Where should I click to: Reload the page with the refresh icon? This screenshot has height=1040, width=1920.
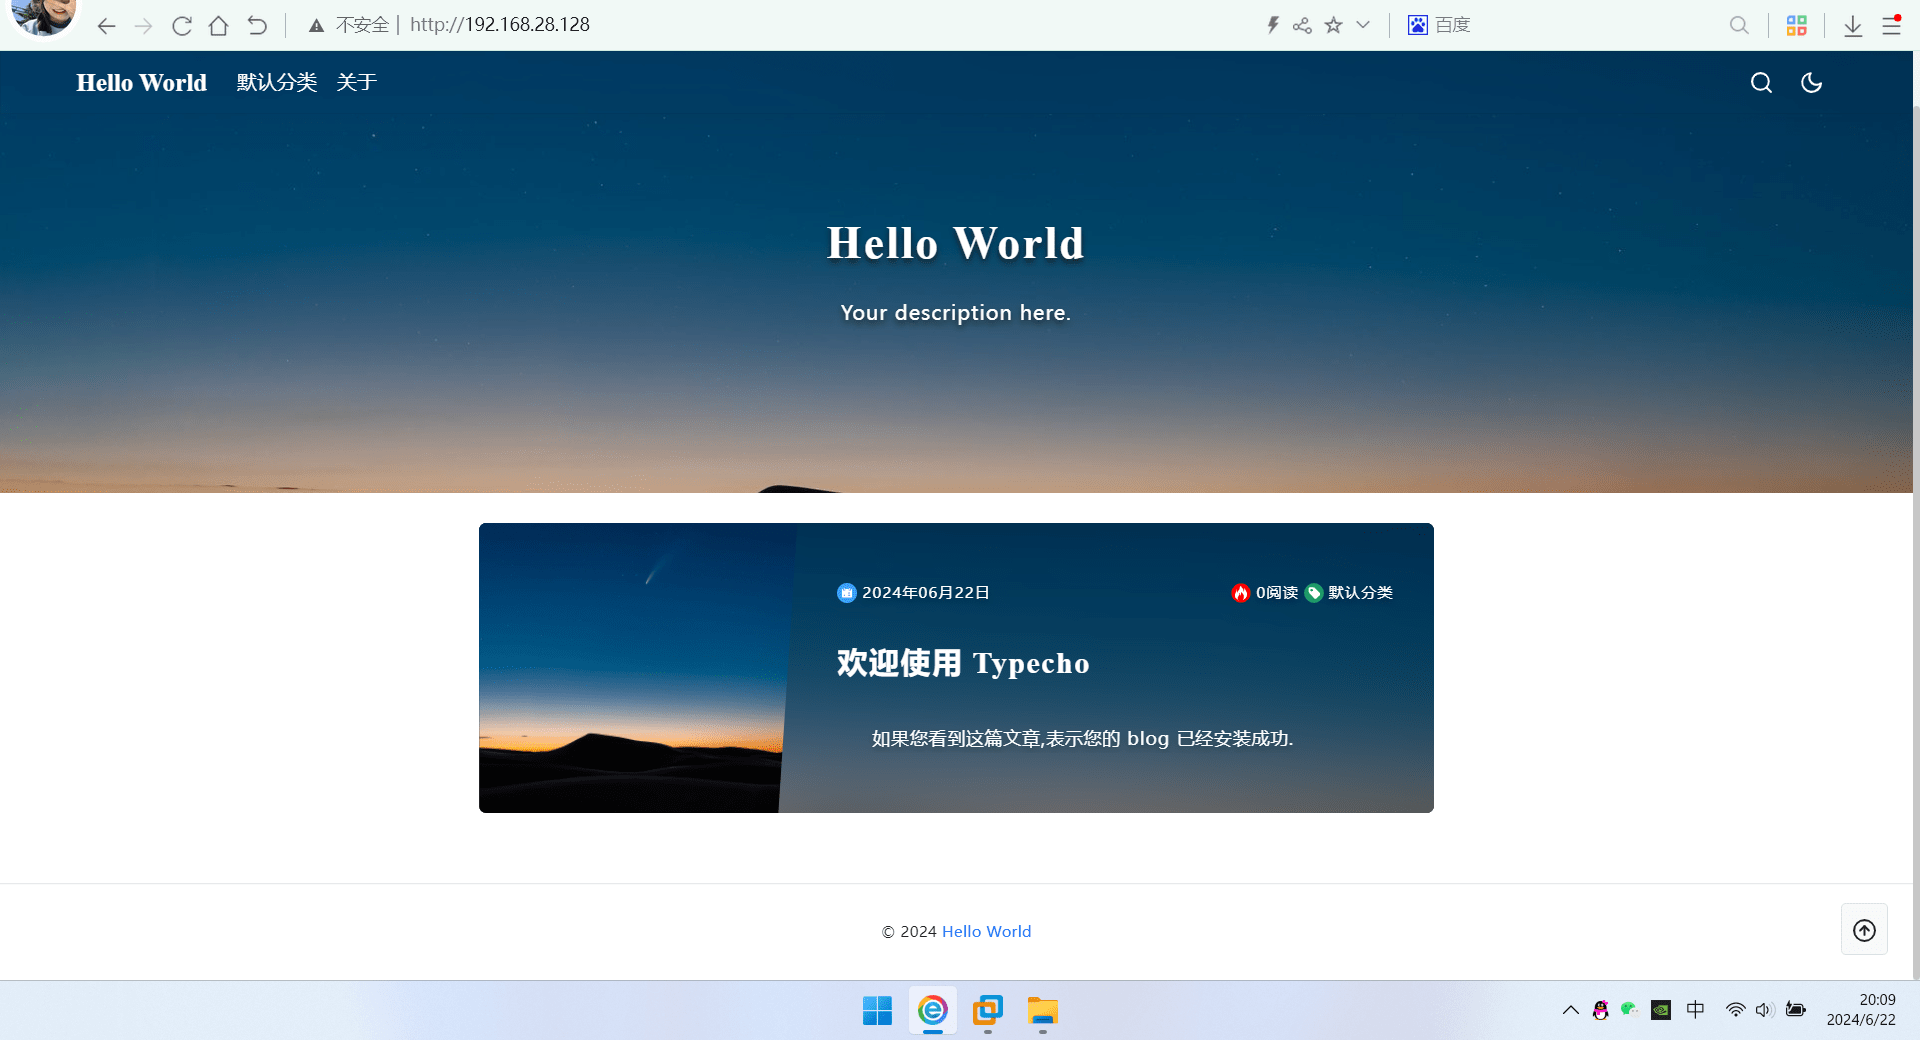[181, 26]
